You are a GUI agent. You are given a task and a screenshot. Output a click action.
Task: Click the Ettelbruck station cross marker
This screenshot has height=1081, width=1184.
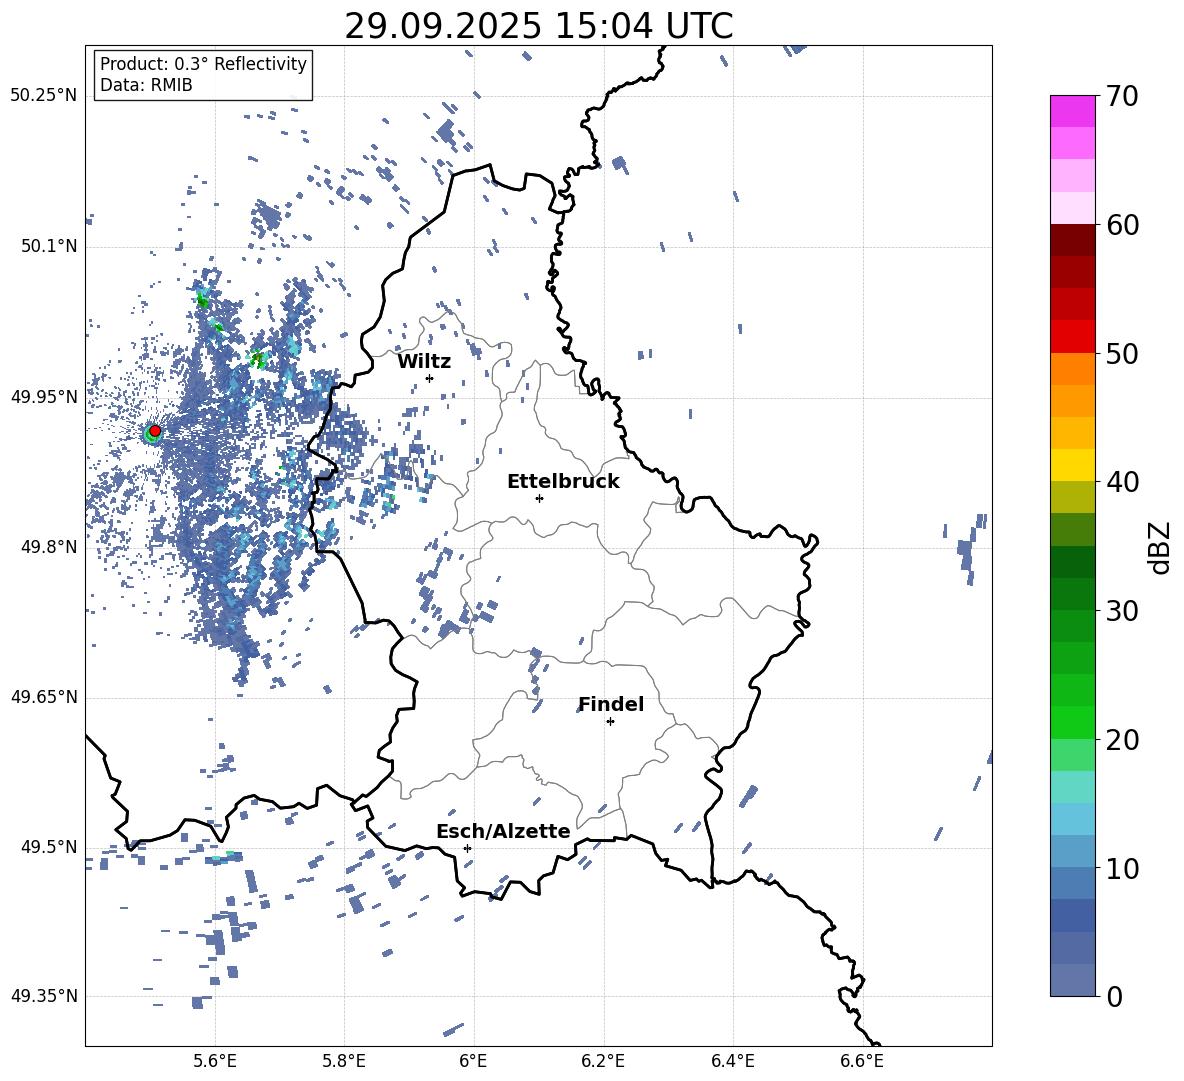[x=539, y=498]
